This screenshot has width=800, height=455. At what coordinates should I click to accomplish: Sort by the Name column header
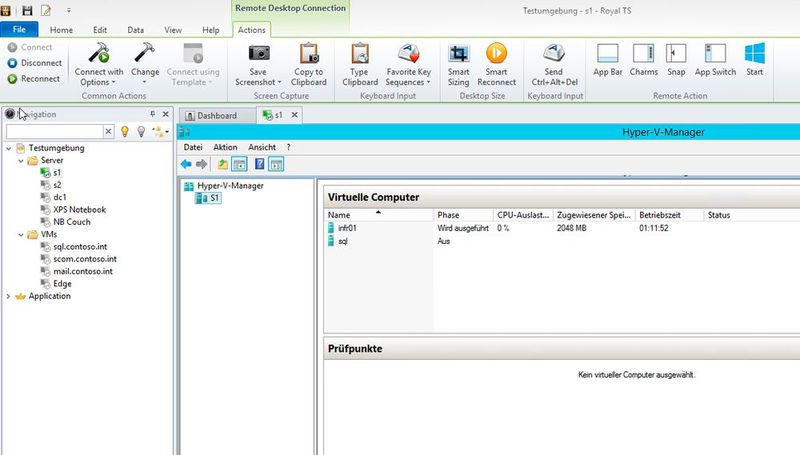click(379, 215)
